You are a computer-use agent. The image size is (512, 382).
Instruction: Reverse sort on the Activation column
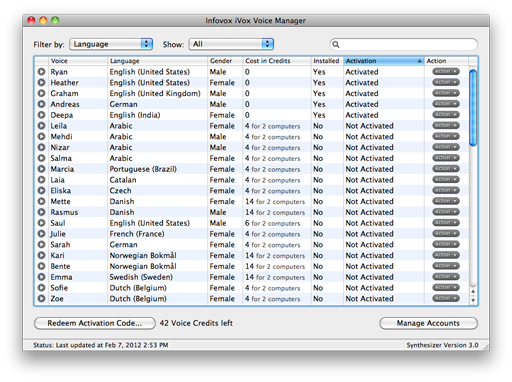(384, 61)
